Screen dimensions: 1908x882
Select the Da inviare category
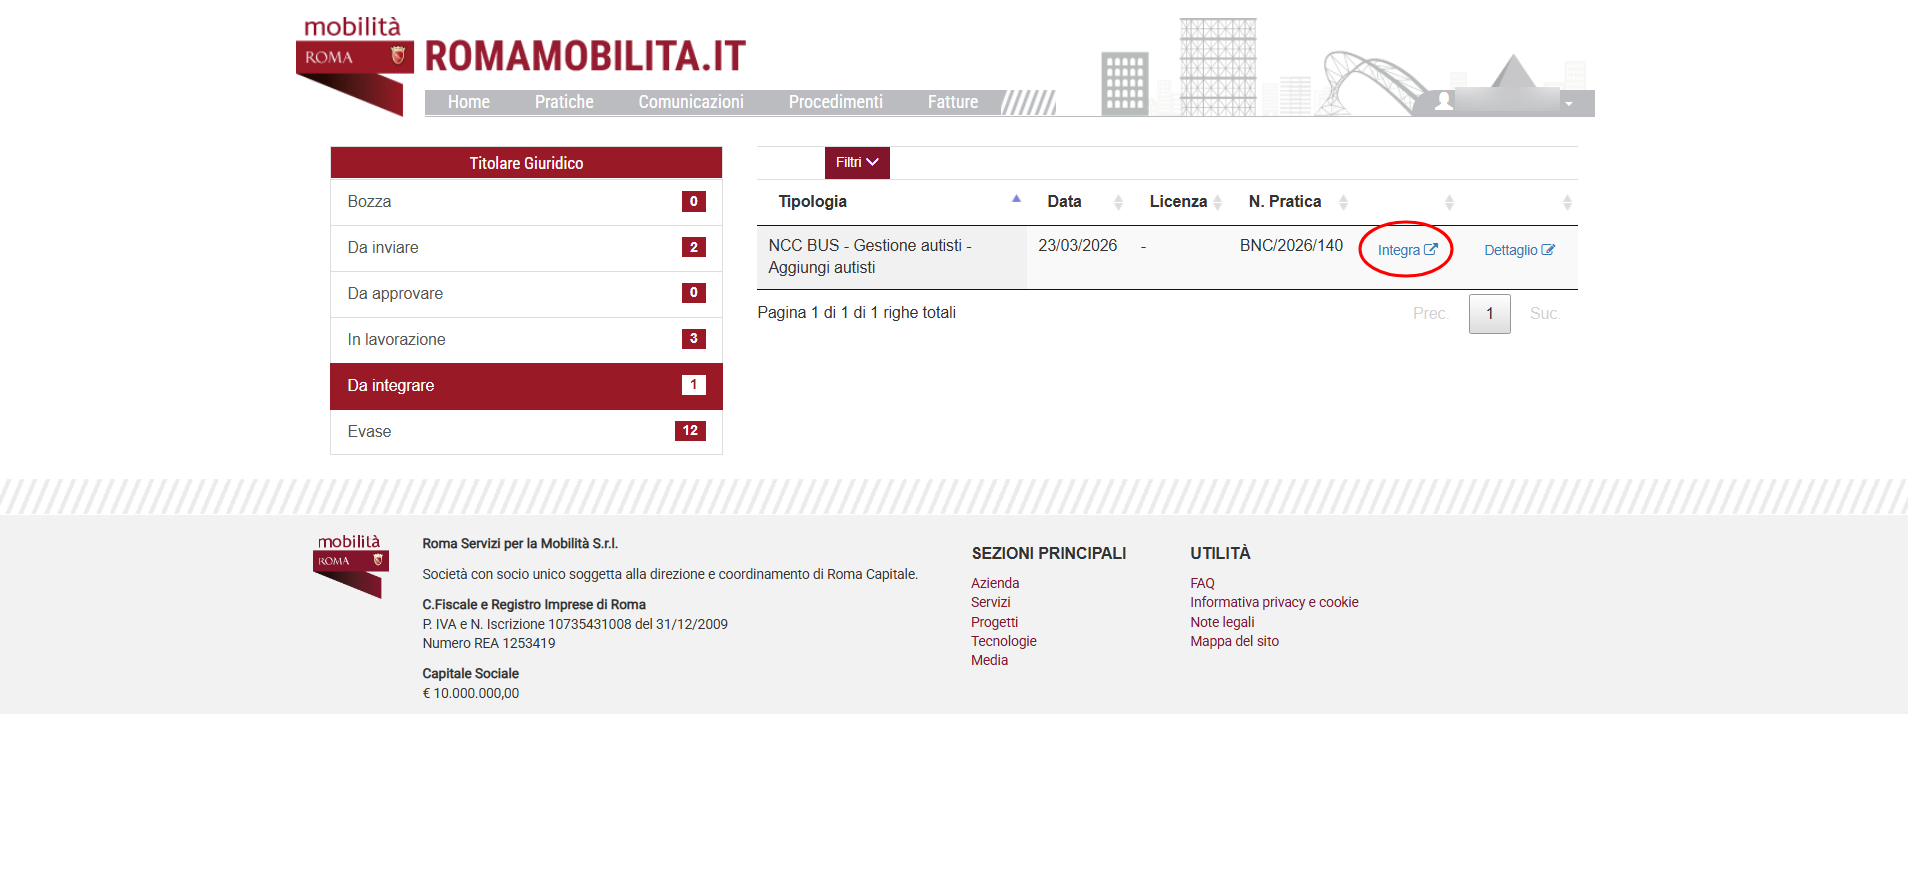pyautogui.click(x=526, y=248)
